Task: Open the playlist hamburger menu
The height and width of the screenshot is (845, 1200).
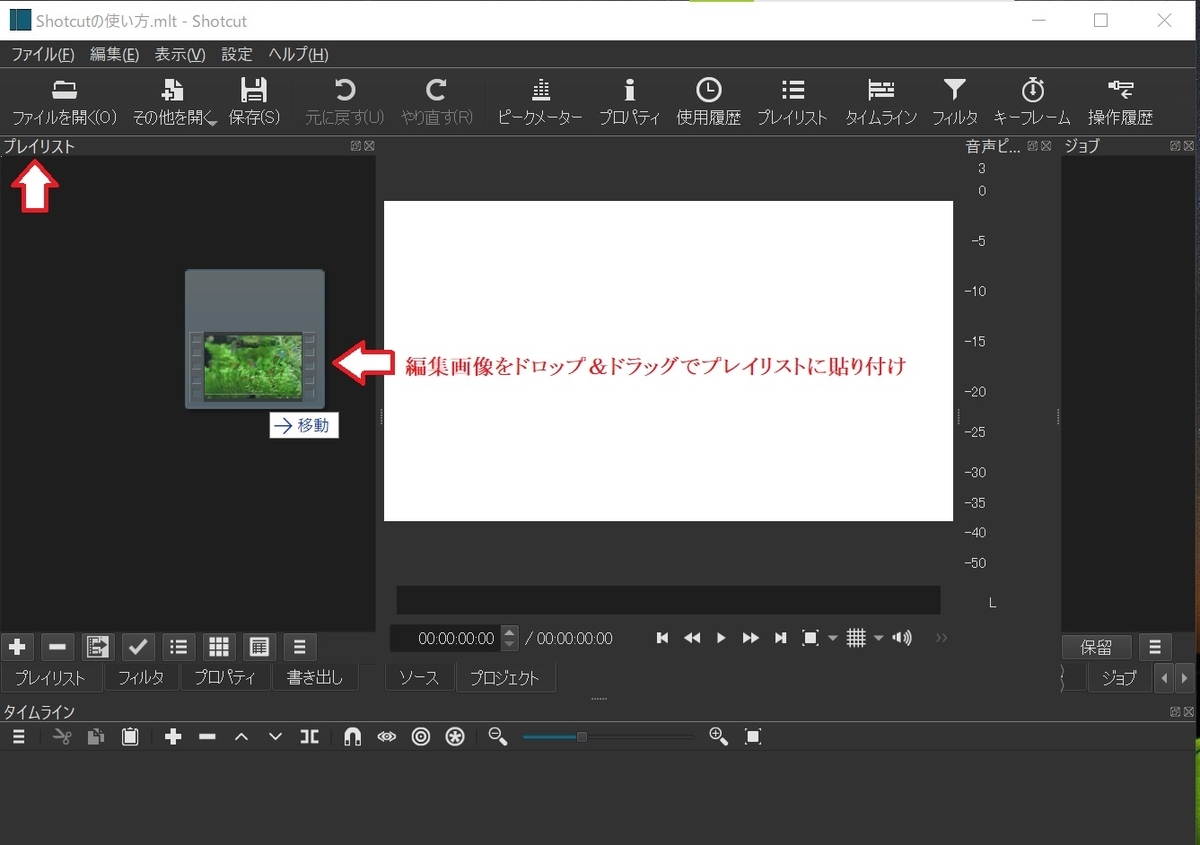Action: click(x=299, y=647)
